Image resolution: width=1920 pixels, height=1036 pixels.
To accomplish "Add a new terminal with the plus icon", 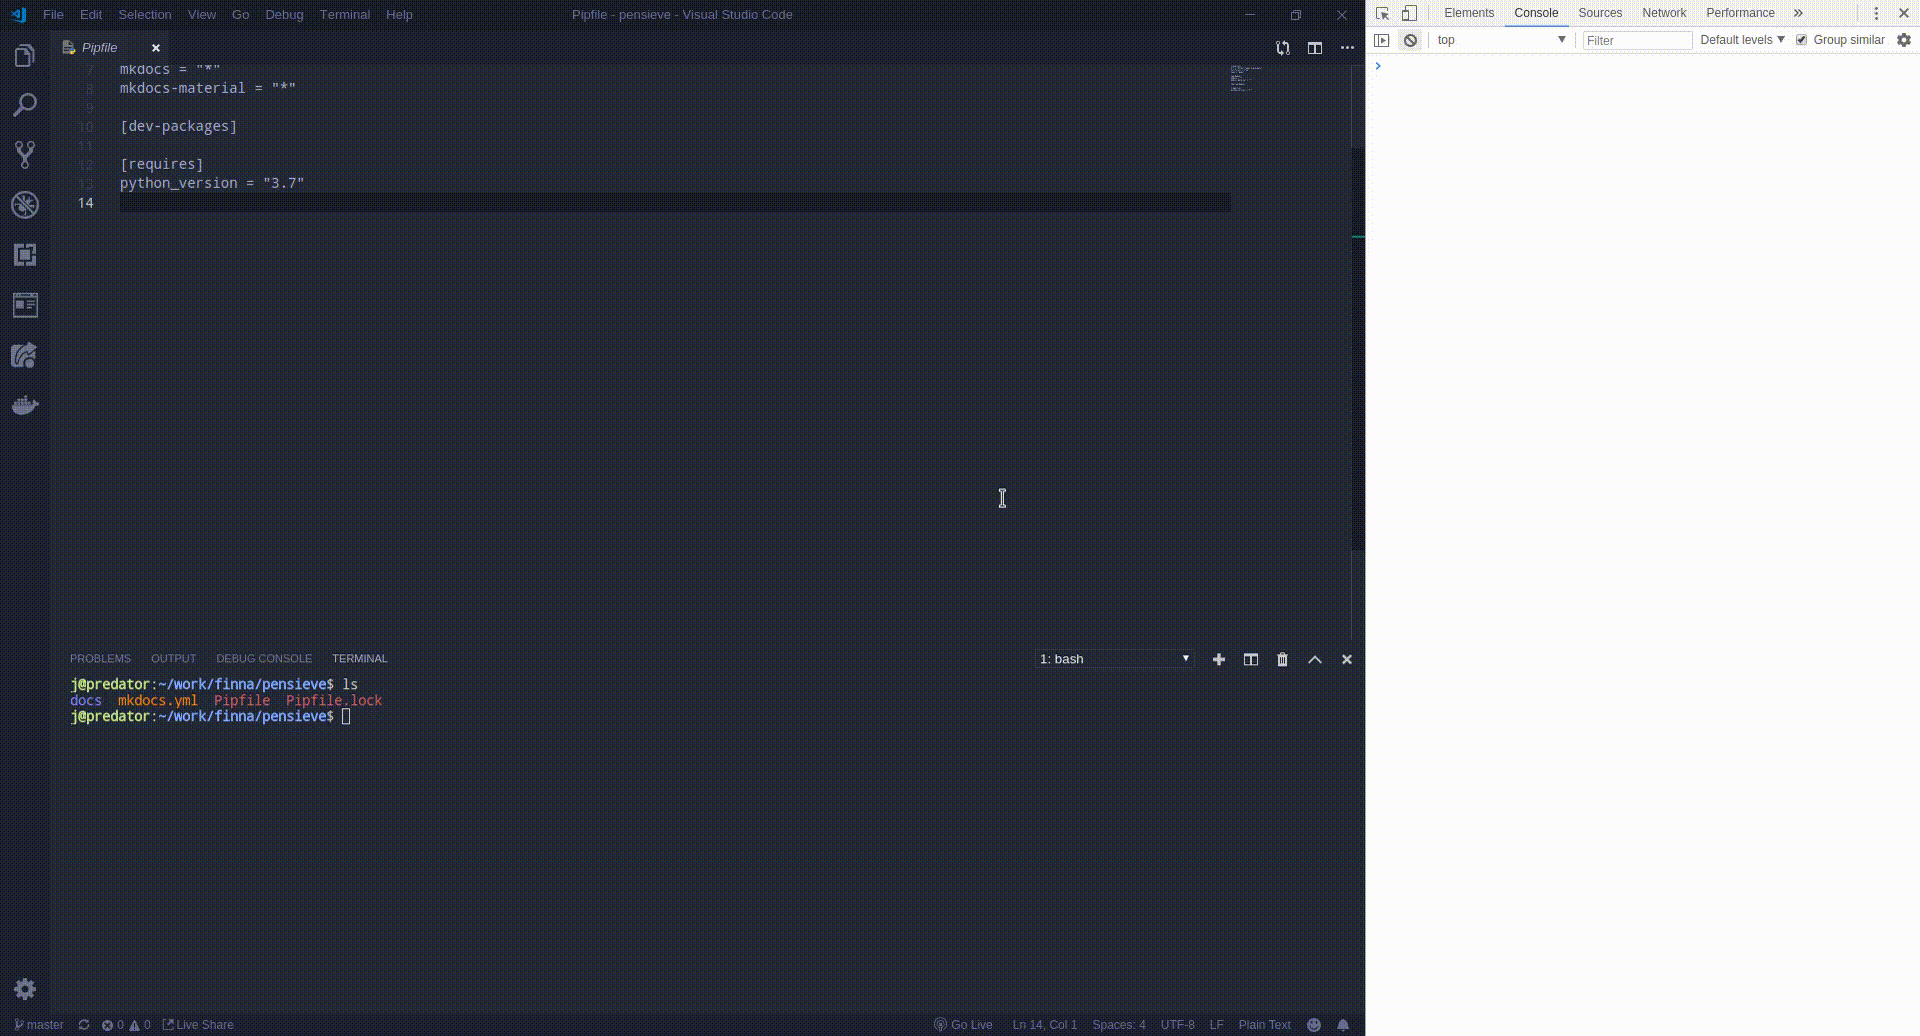I will pos(1219,659).
